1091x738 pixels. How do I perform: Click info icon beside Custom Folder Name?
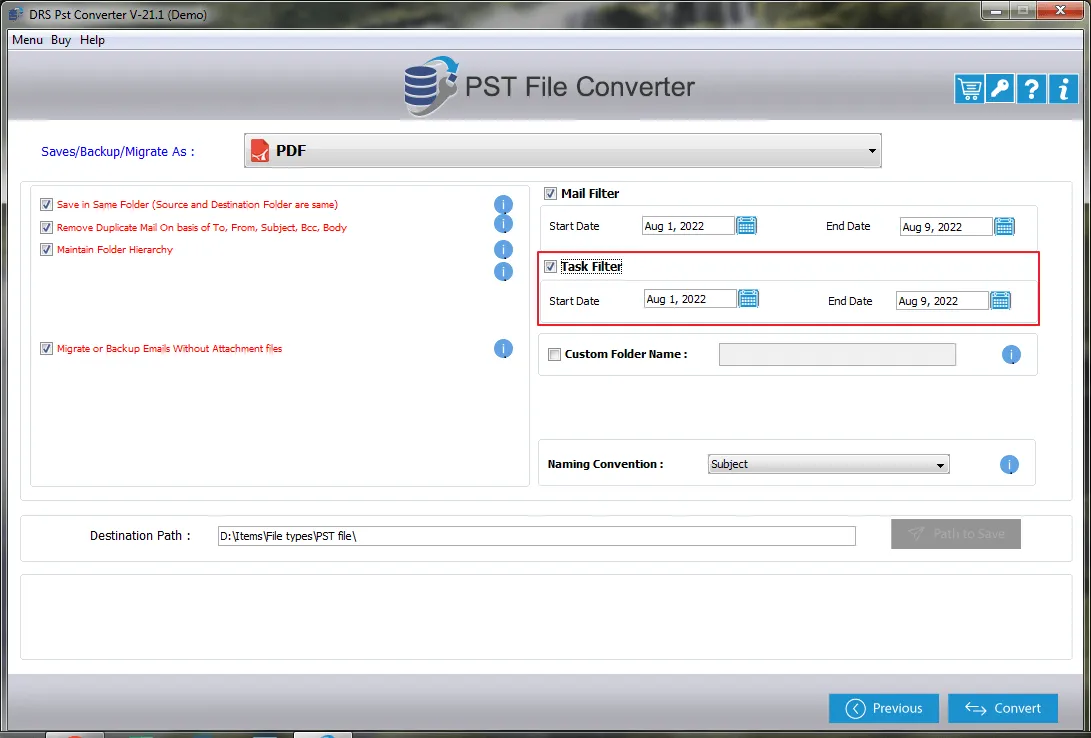(x=1011, y=355)
